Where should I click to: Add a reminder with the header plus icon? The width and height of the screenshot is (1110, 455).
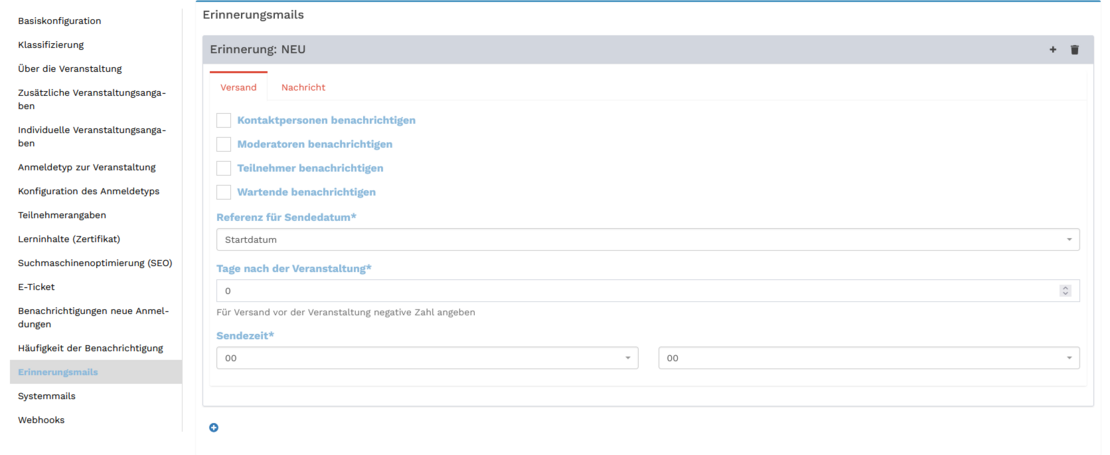pos(1053,50)
